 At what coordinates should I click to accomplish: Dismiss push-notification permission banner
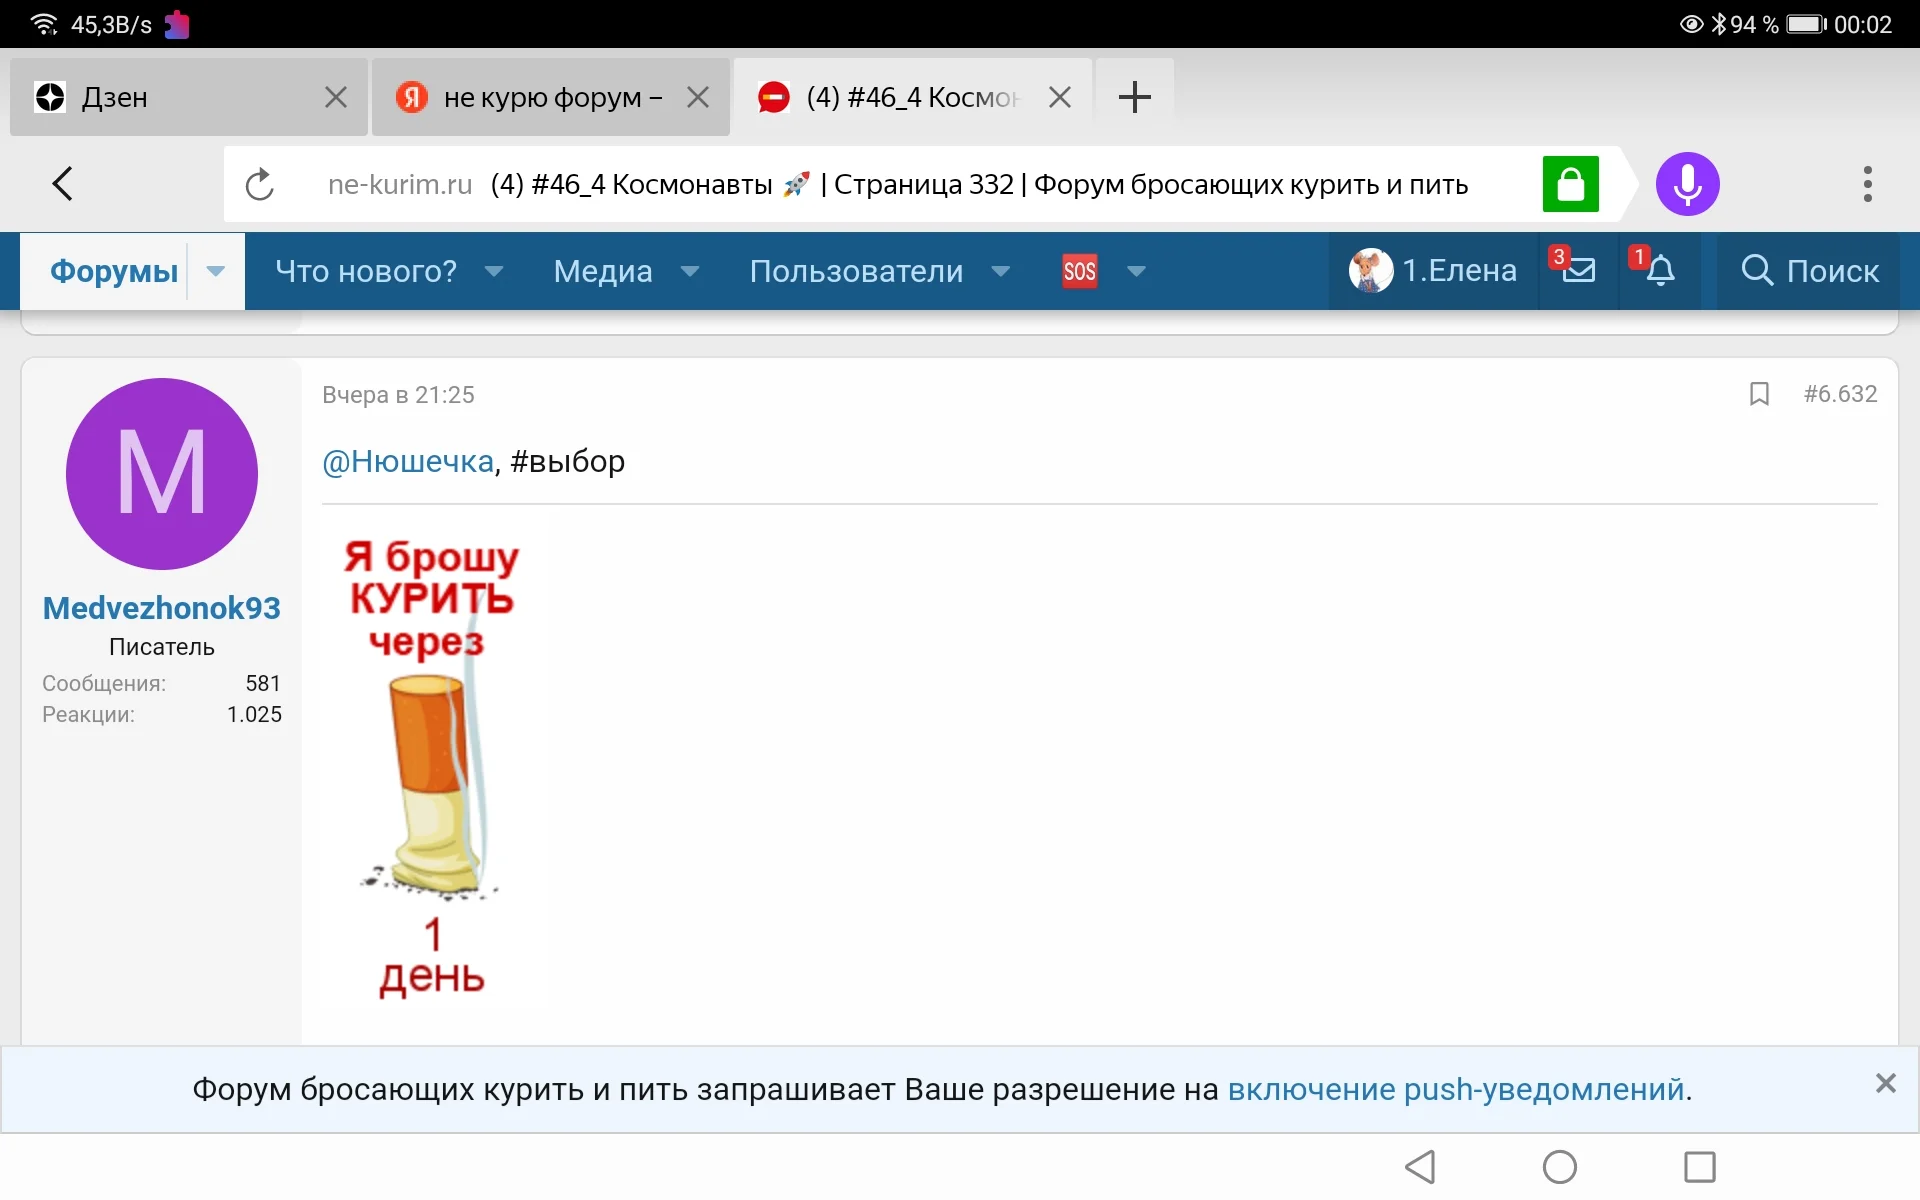1886,1082
